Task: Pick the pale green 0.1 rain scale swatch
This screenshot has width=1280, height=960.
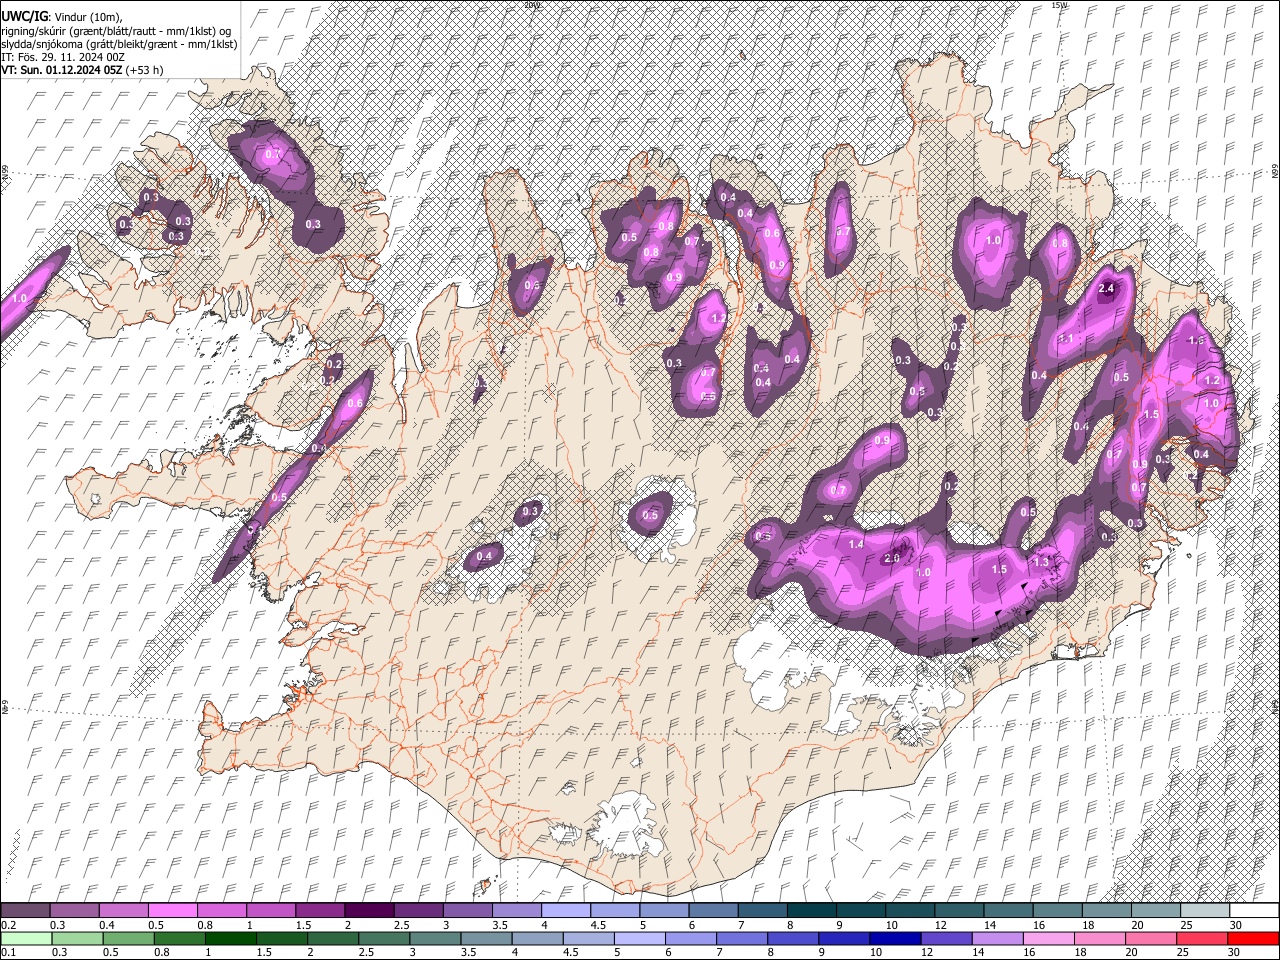Action: (x=25, y=938)
